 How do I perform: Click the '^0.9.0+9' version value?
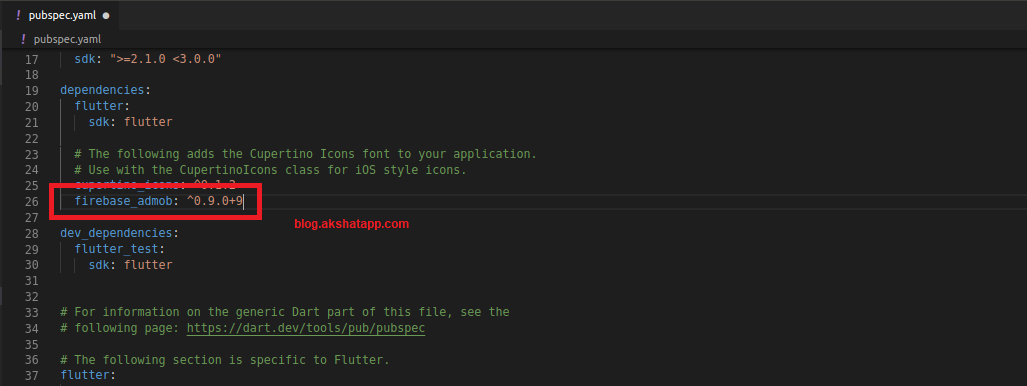[215, 201]
